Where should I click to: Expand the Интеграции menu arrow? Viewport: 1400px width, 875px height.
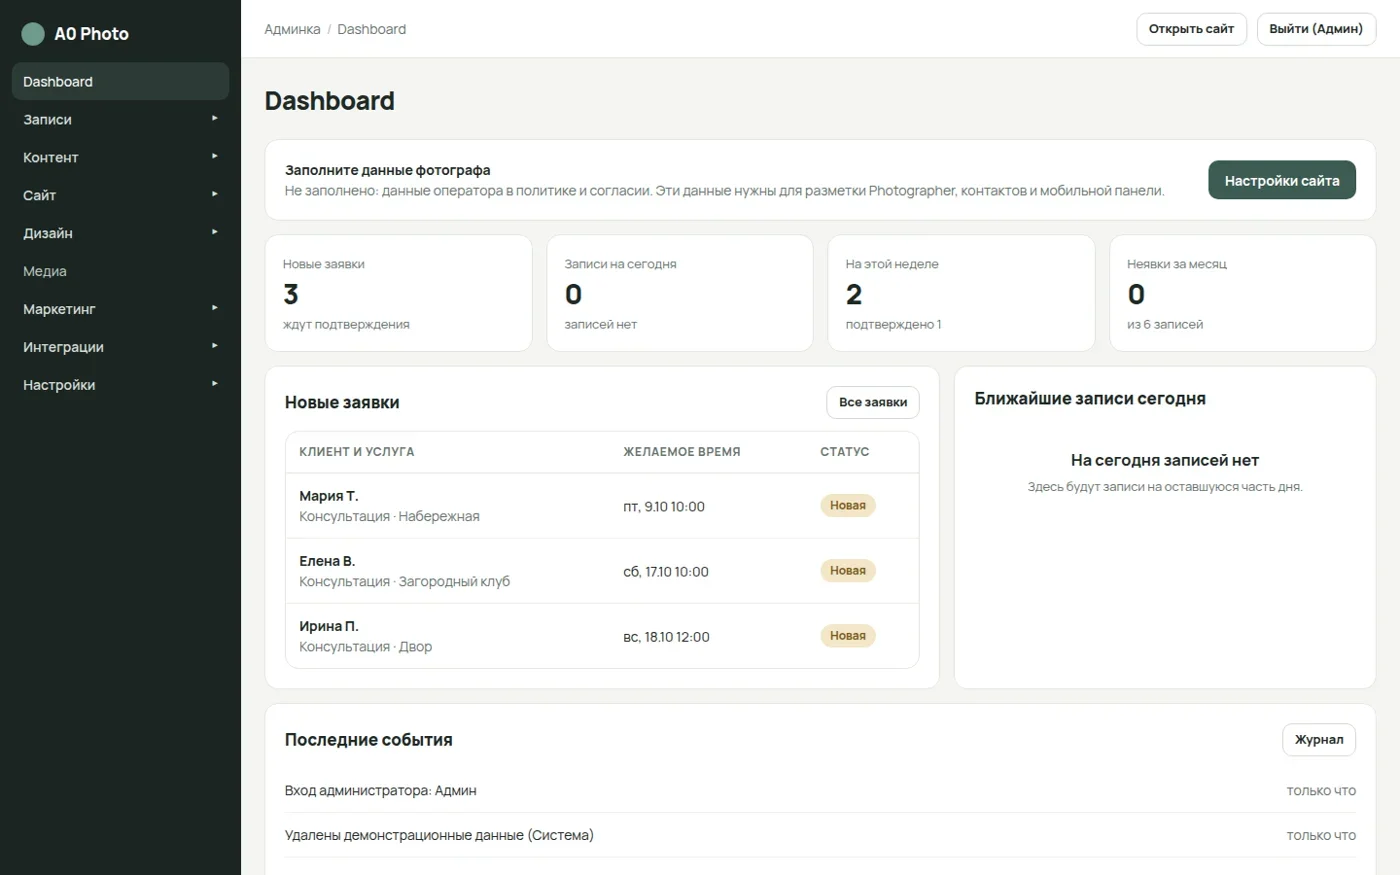tap(214, 347)
